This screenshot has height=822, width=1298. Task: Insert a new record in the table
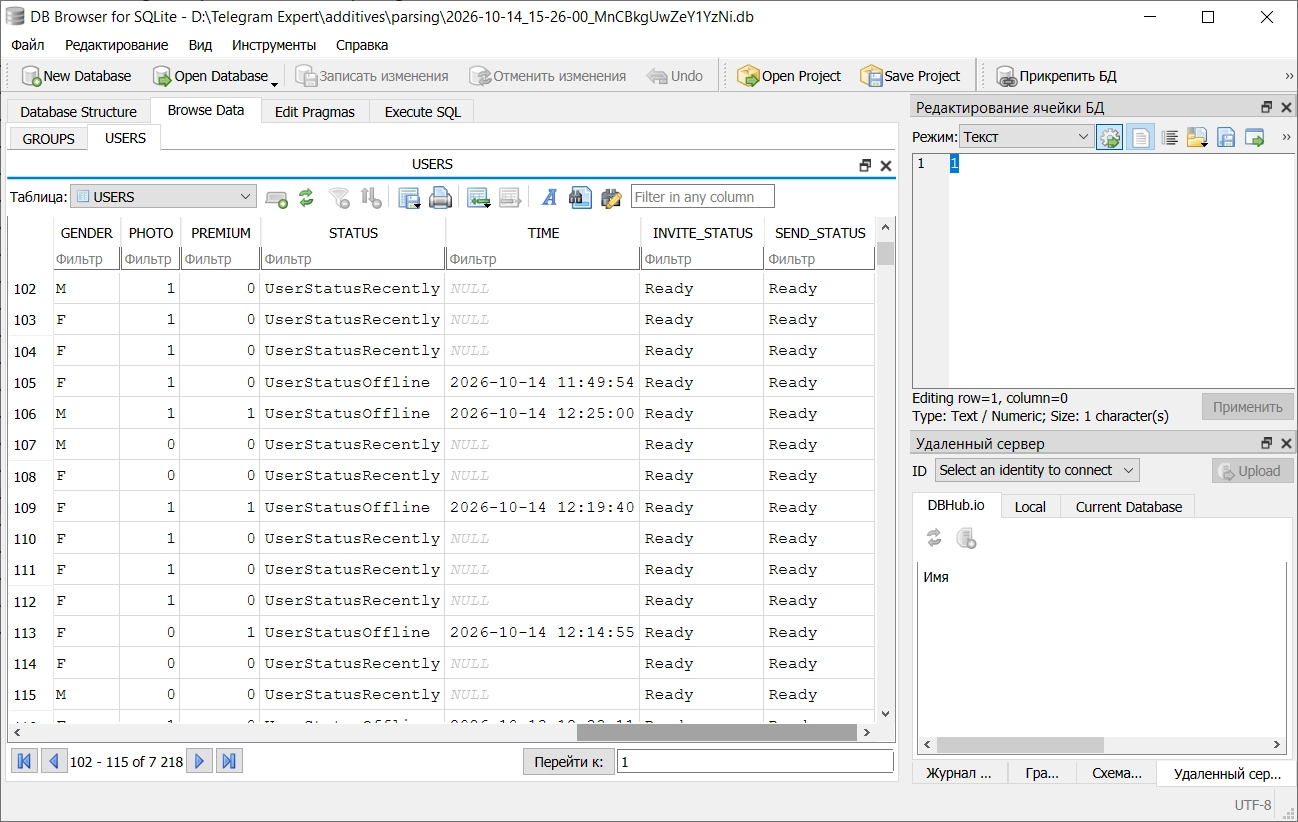479,198
